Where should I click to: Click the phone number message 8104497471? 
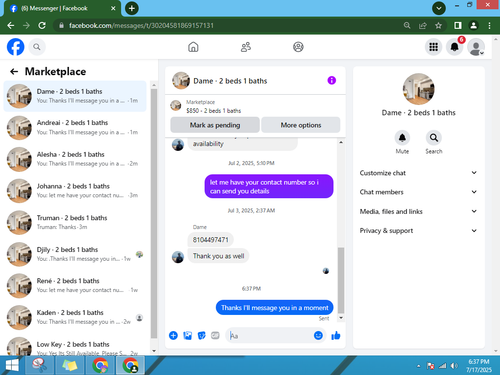click(x=211, y=240)
